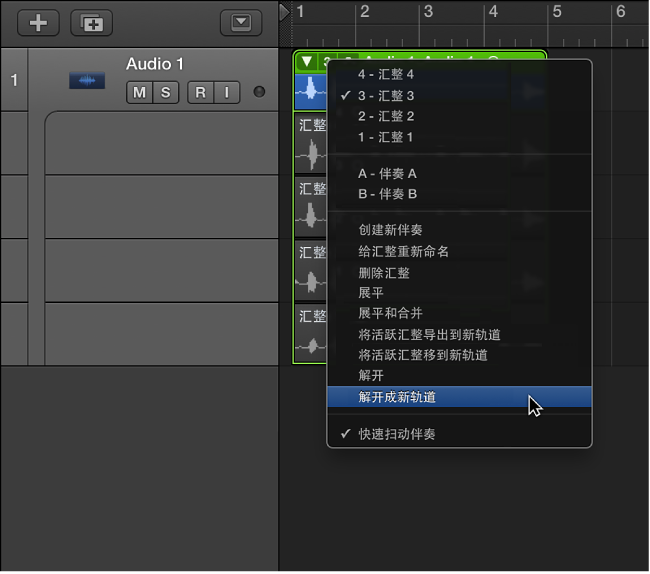The height and width of the screenshot is (574, 650).
Task: Click bar 6 on the timeline ruler
Action: coord(620,12)
